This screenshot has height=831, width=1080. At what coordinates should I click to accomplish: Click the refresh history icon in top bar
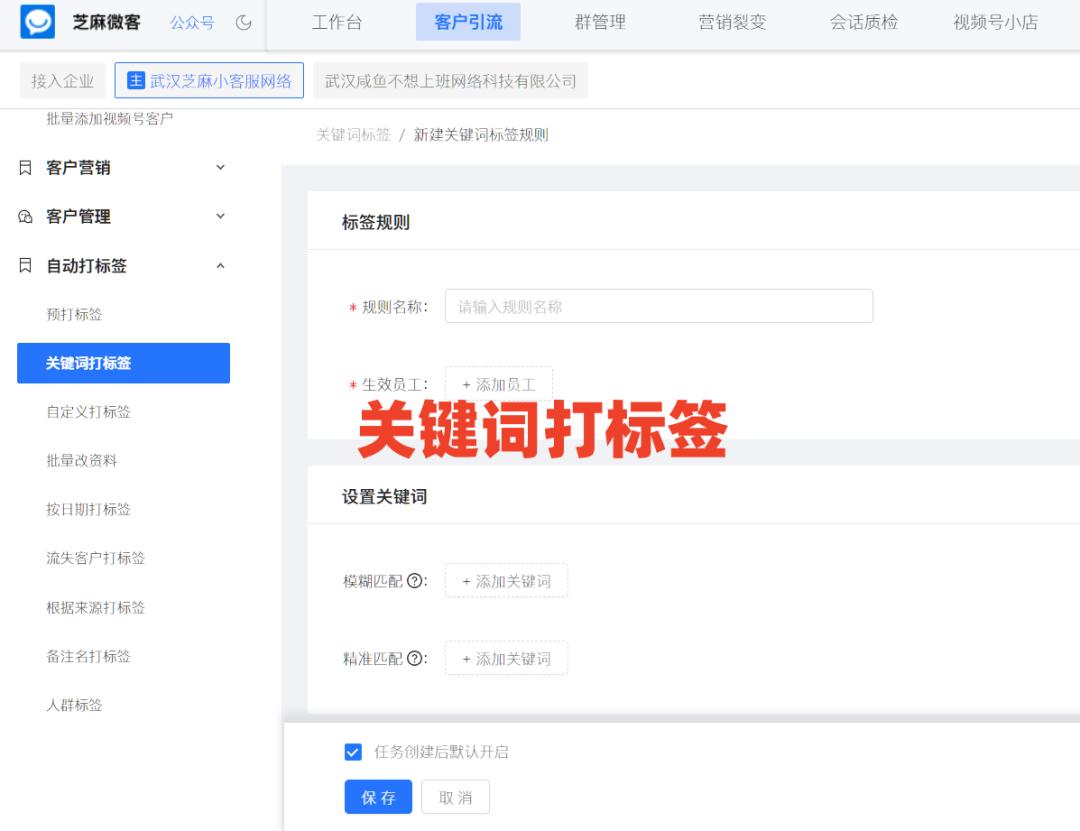pyautogui.click(x=244, y=22)
